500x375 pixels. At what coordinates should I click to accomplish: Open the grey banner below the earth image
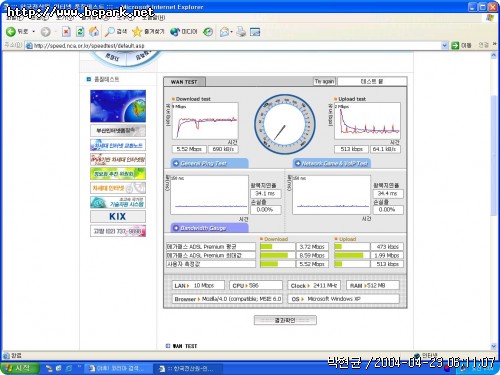[x=118, y=130]
